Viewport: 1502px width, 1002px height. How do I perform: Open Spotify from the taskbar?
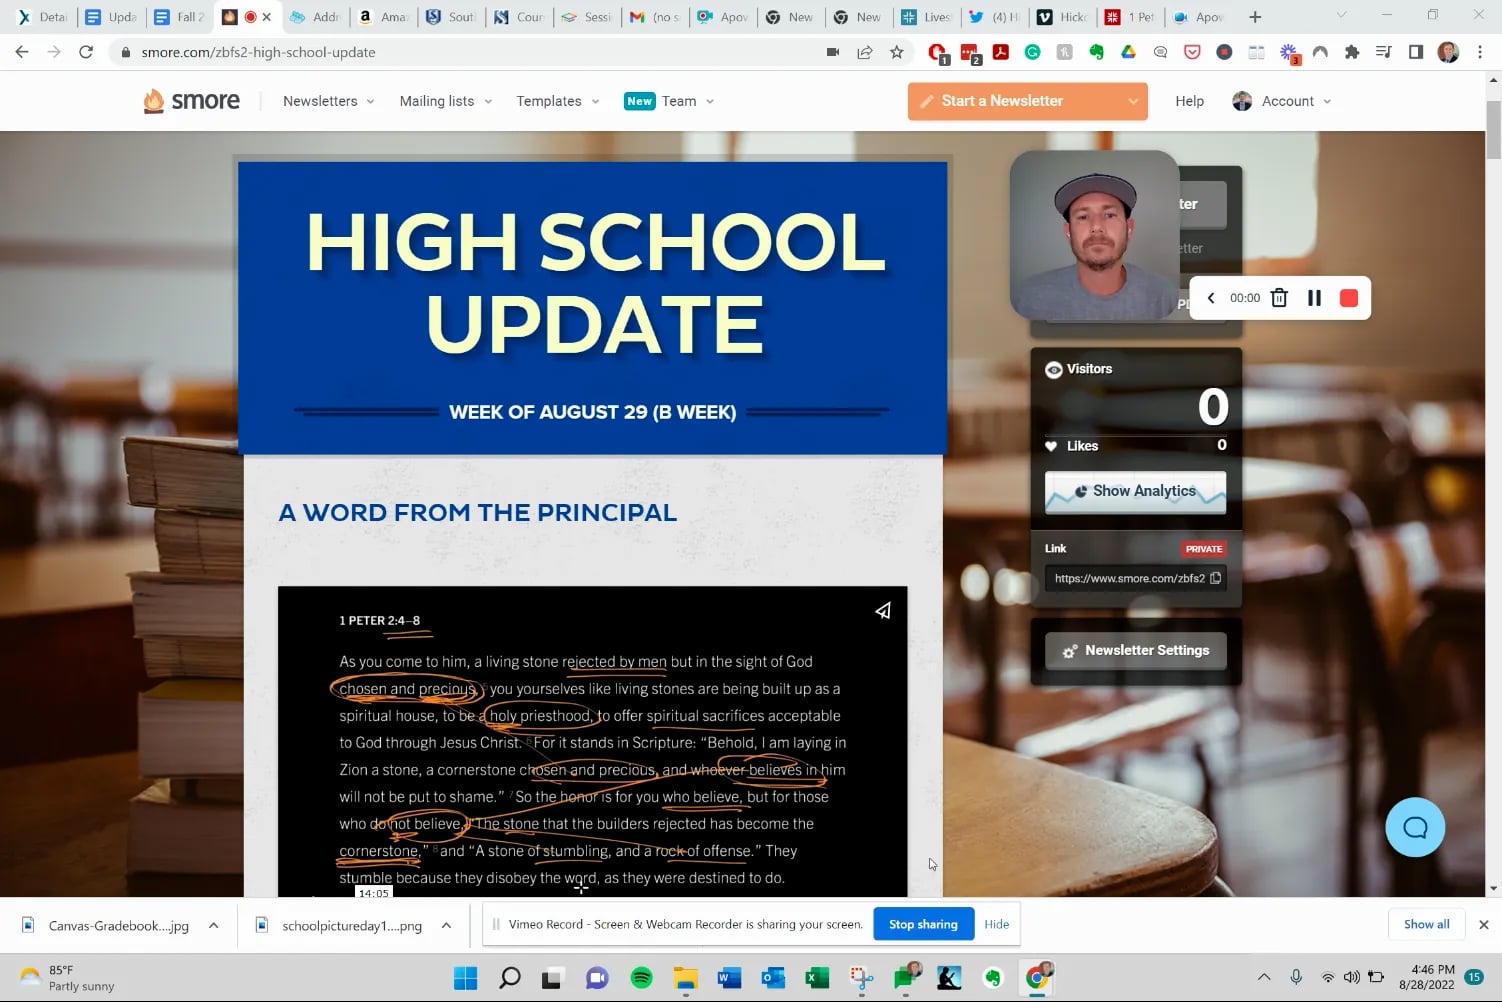(641, 977)
